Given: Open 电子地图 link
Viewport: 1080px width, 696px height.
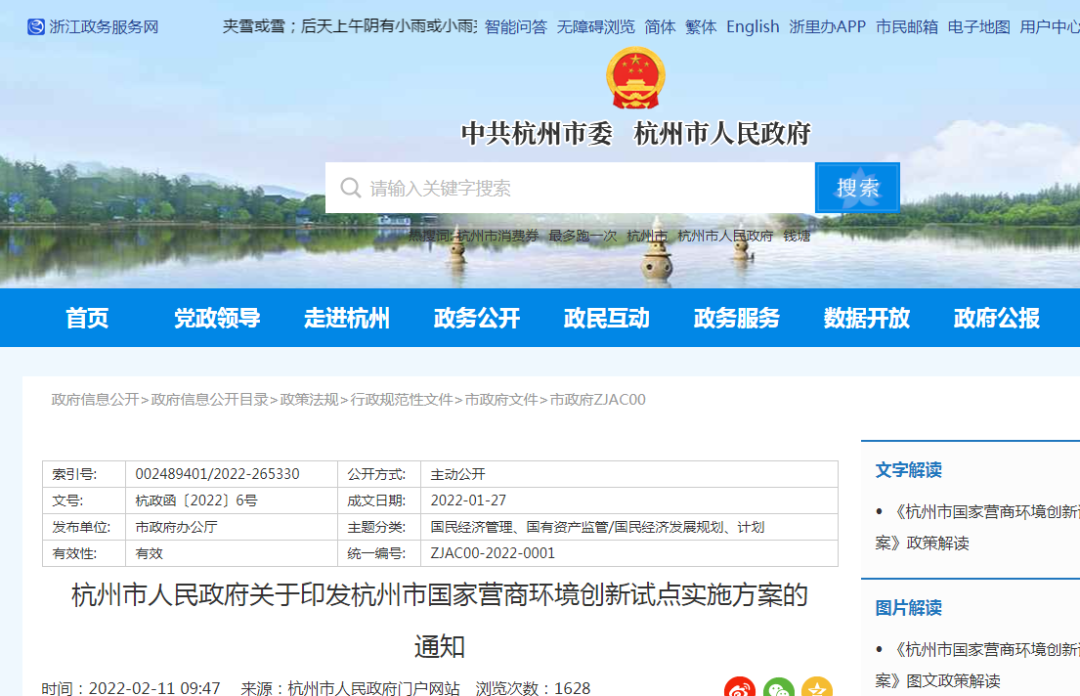Looking at the screenshot, I should (x=979, y=27).
